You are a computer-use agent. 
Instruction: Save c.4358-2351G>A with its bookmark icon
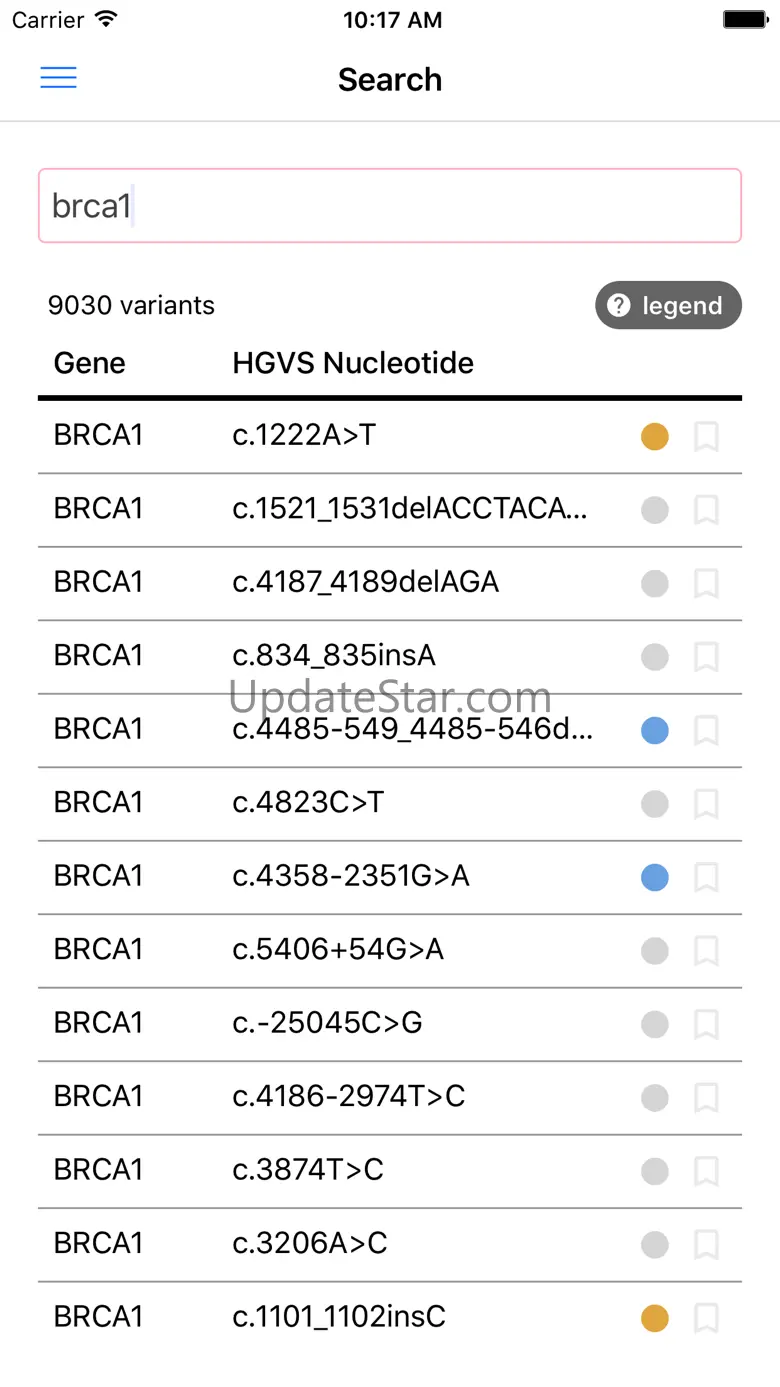(706, 878)
